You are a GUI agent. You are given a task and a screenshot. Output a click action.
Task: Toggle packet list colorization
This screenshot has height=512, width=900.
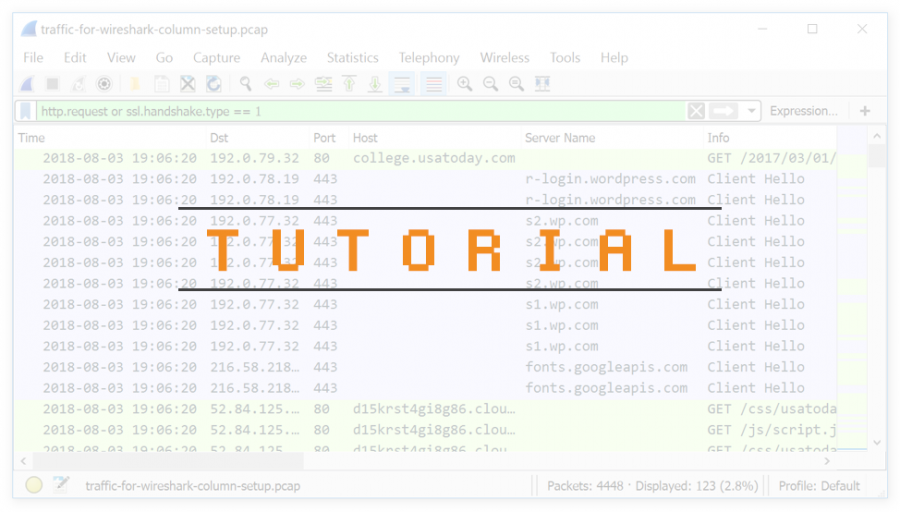[433, 84]
